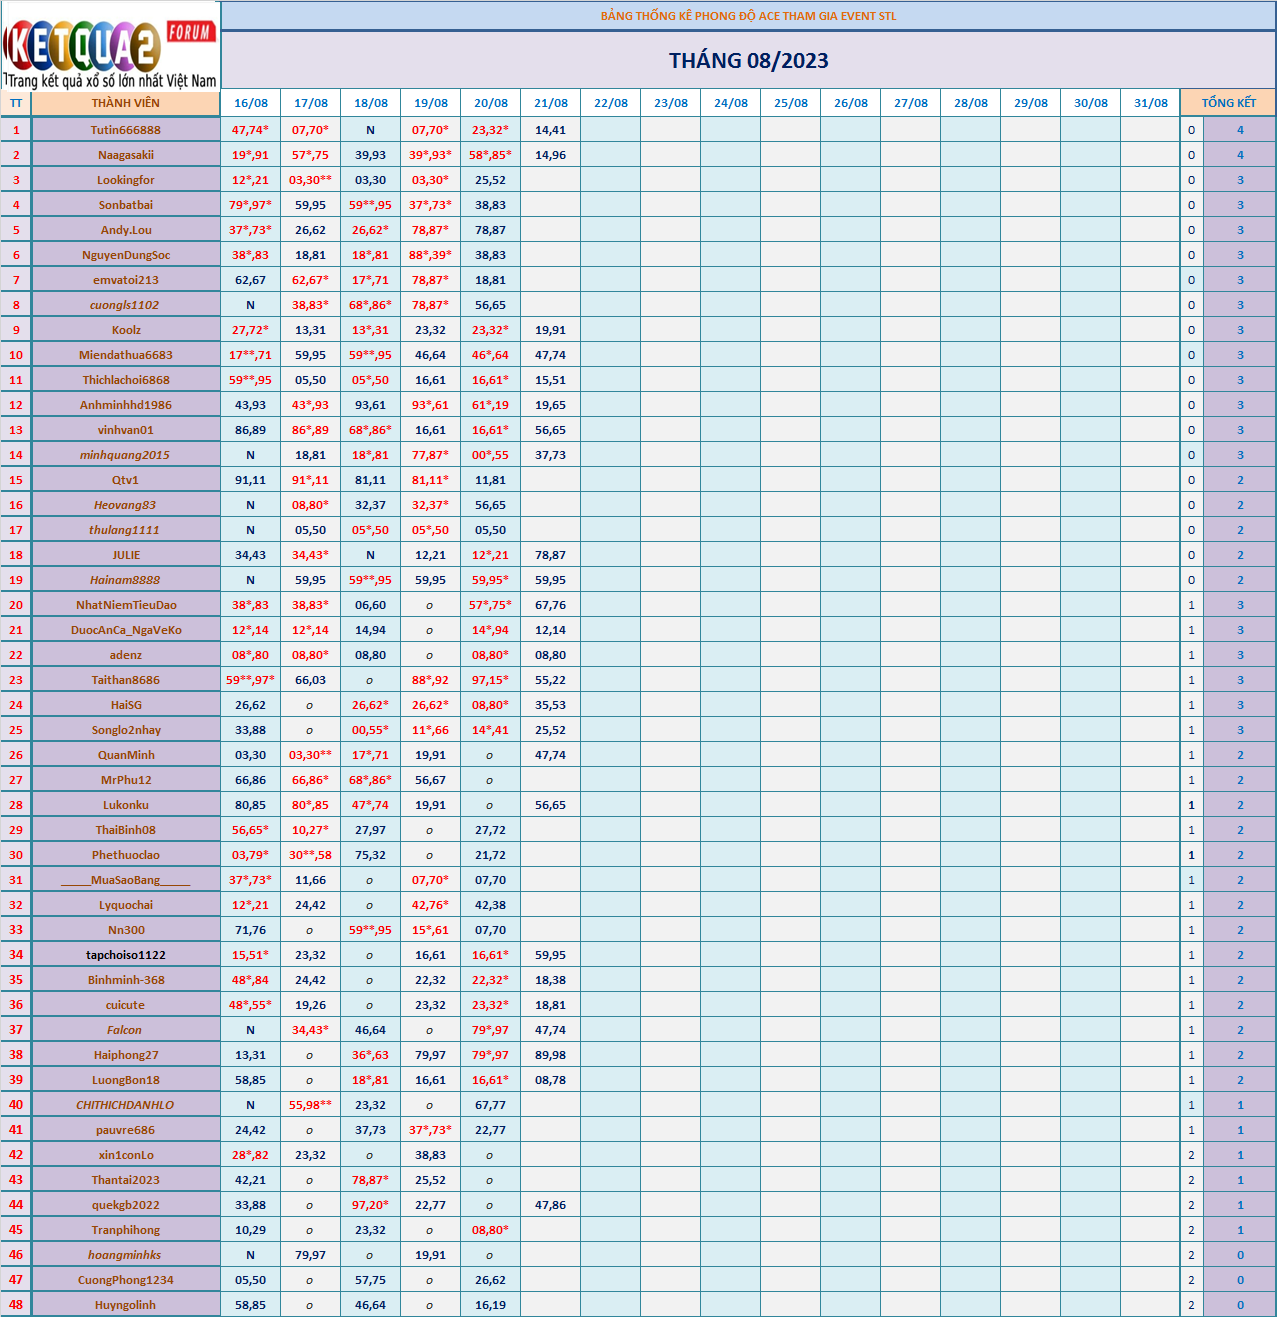Select member name Koolz
The image size is (1277, 1317).
point(126,330)
